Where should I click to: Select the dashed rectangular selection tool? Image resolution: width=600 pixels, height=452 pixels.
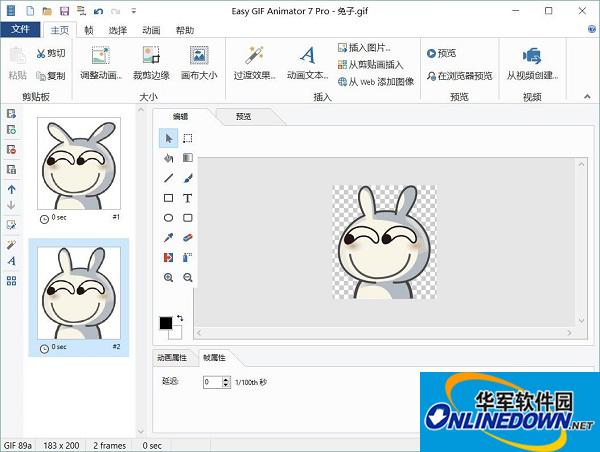188,138
